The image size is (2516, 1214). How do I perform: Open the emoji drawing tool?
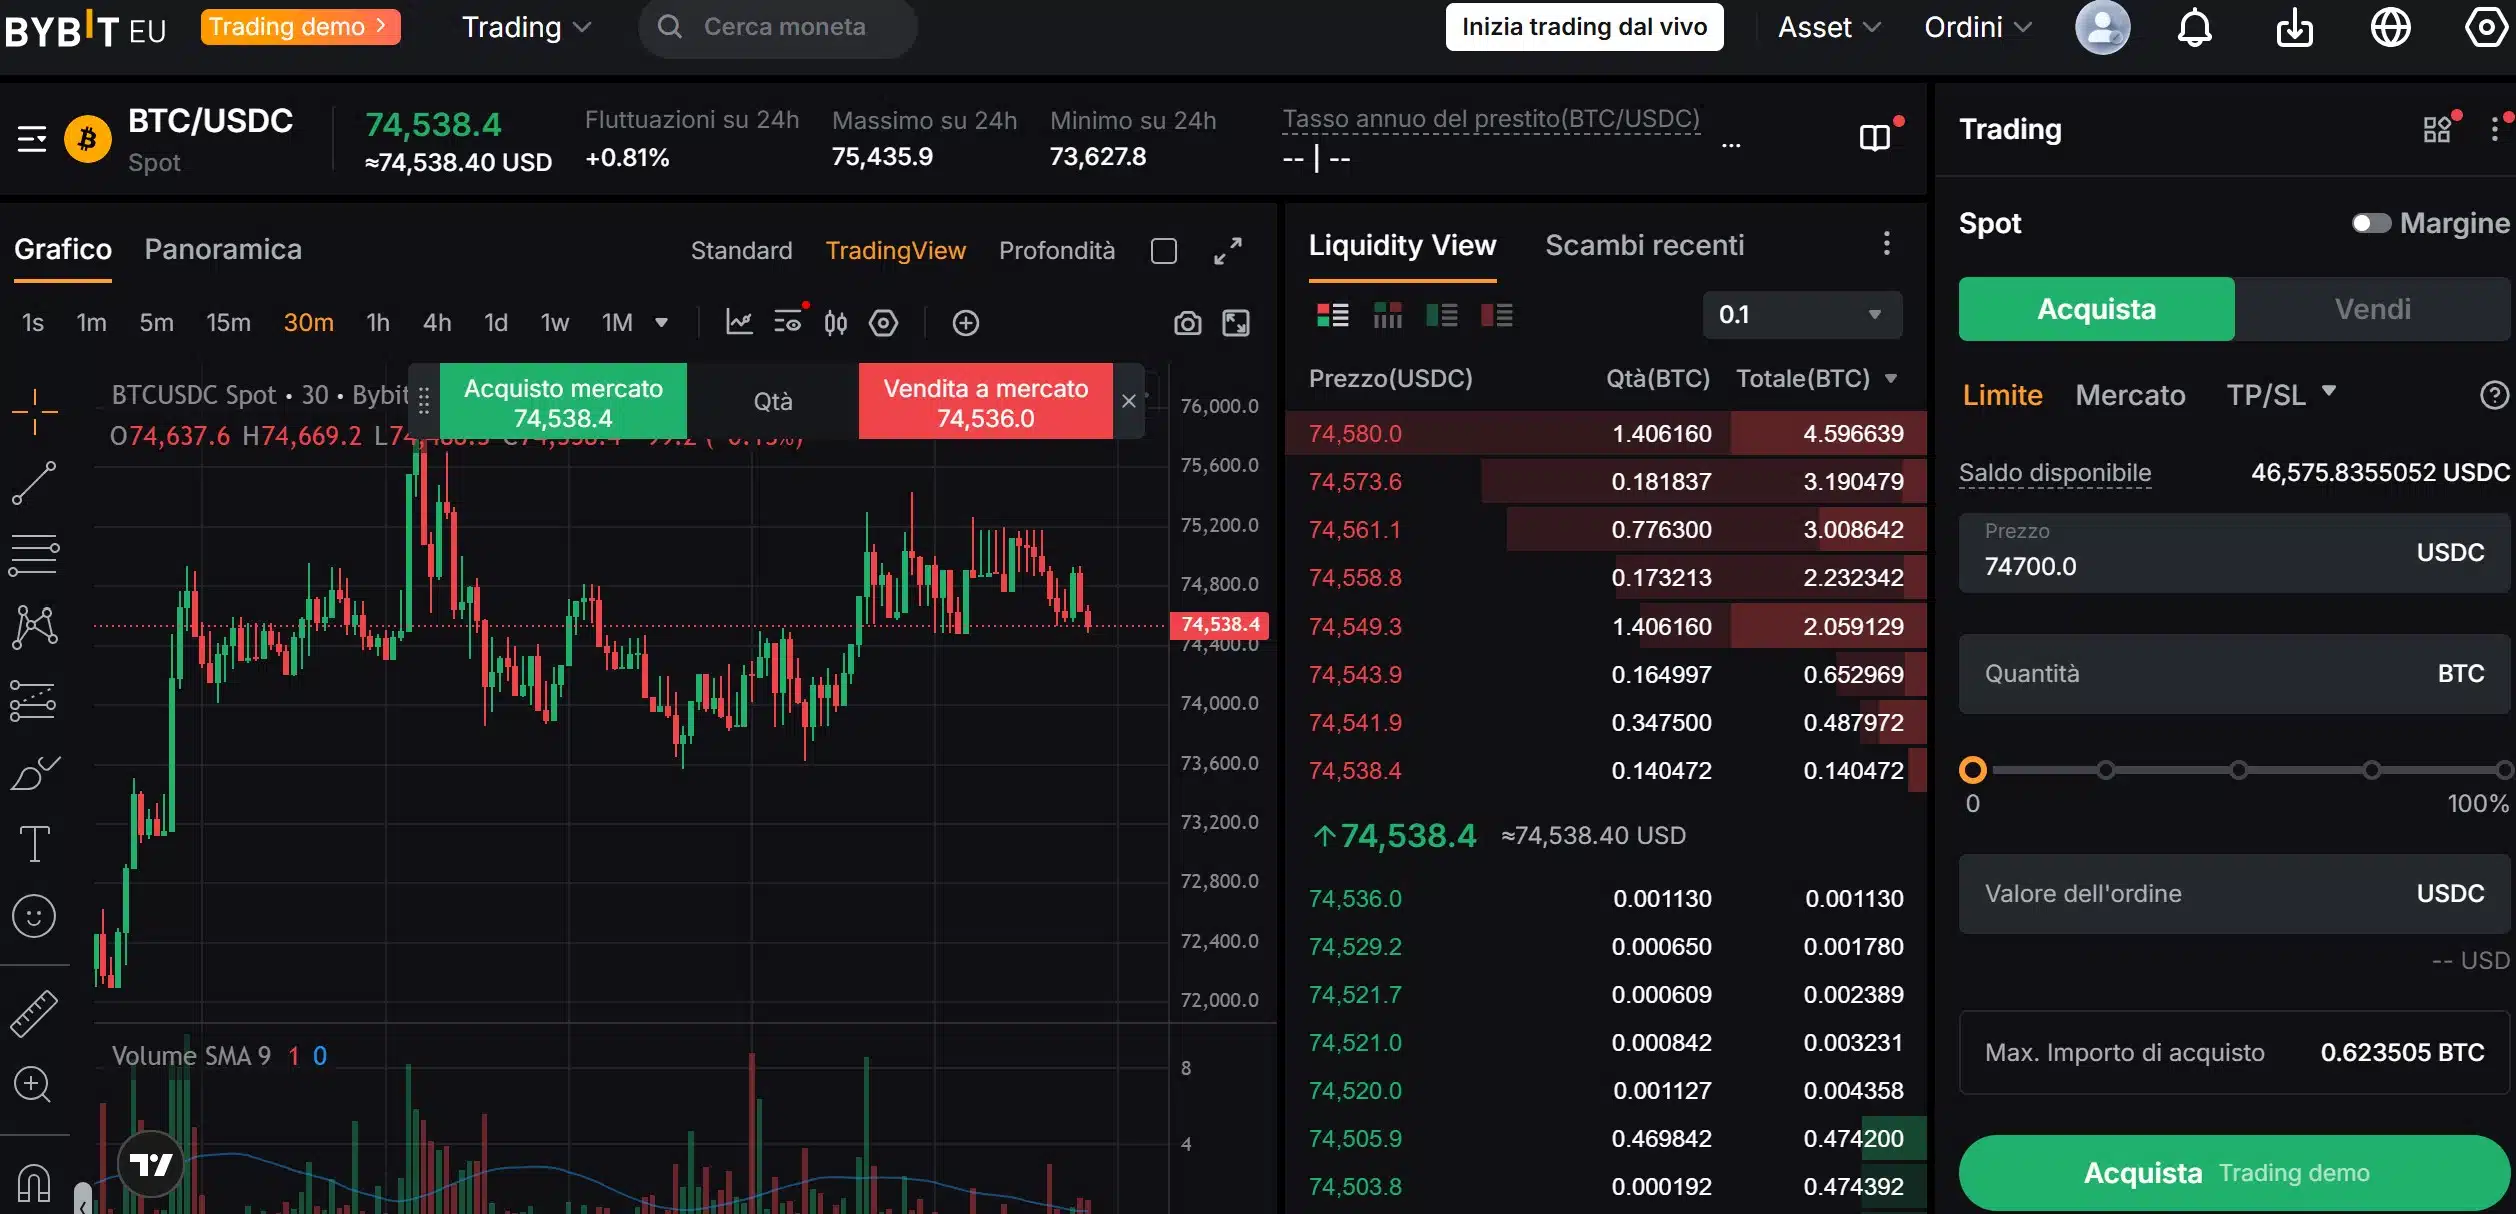[x=35, y=915]
